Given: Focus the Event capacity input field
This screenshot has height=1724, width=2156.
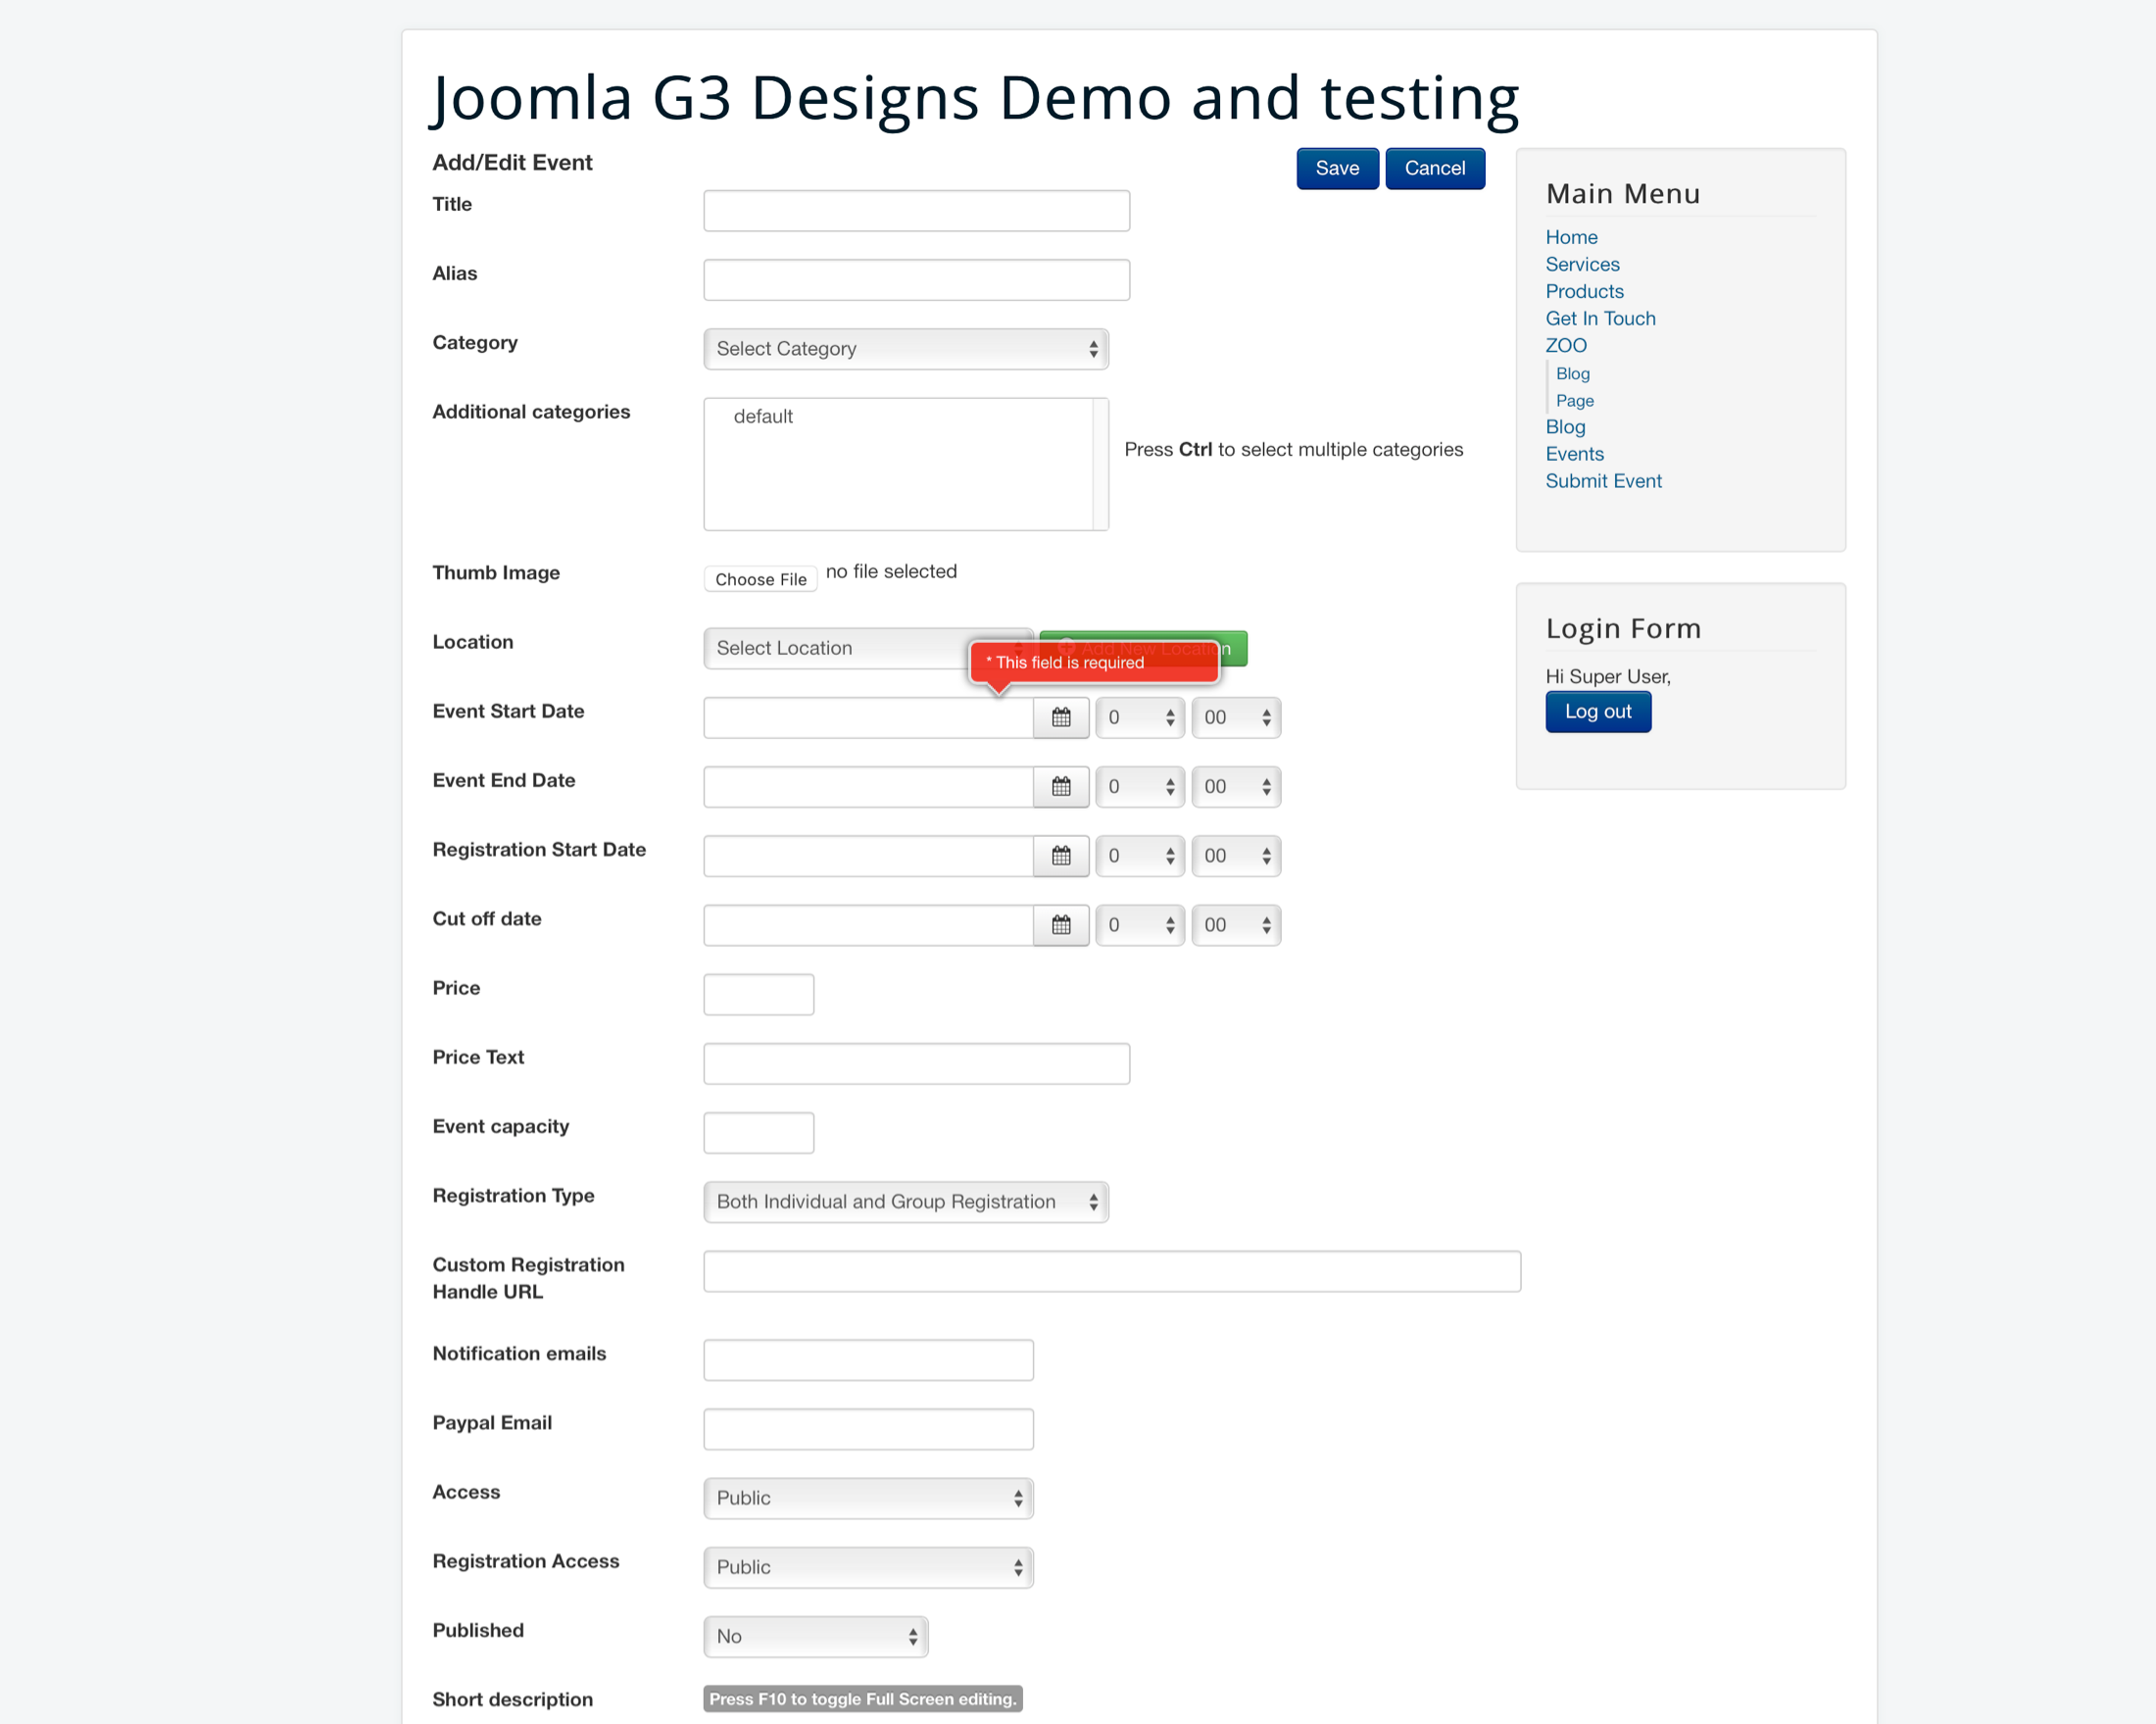Looking at the screenshot, I should [758, 1132].
